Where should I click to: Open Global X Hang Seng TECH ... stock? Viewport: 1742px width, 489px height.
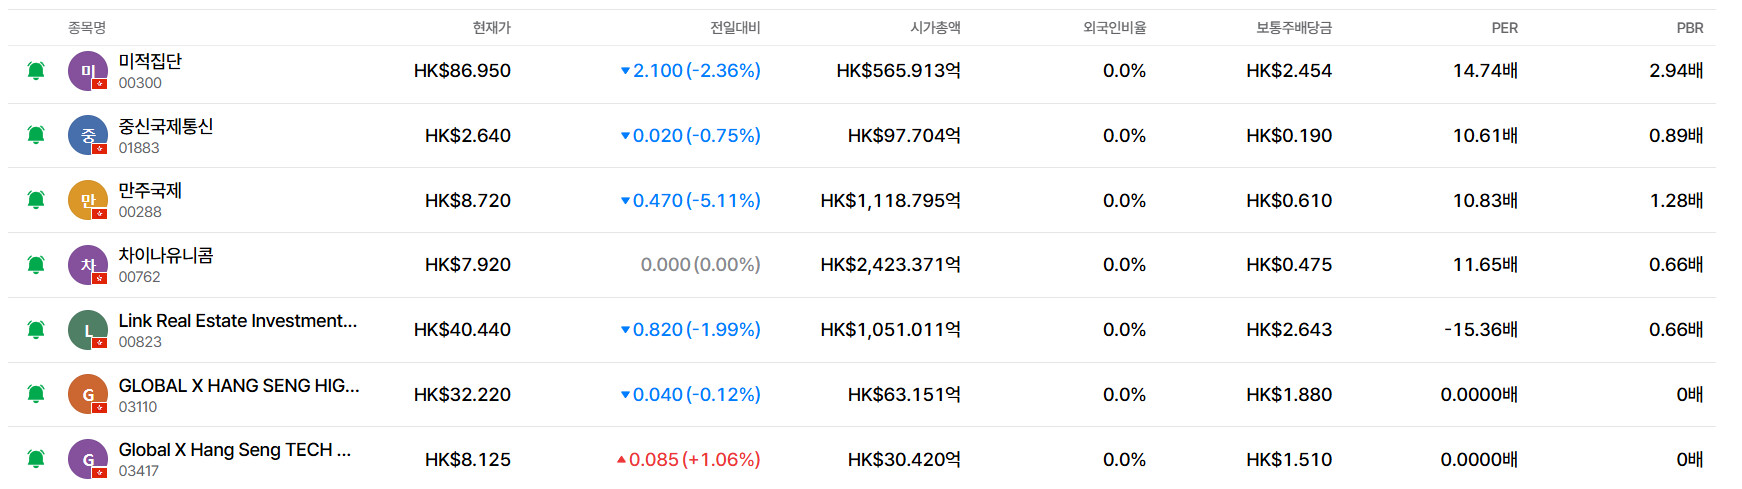[235, 450]
